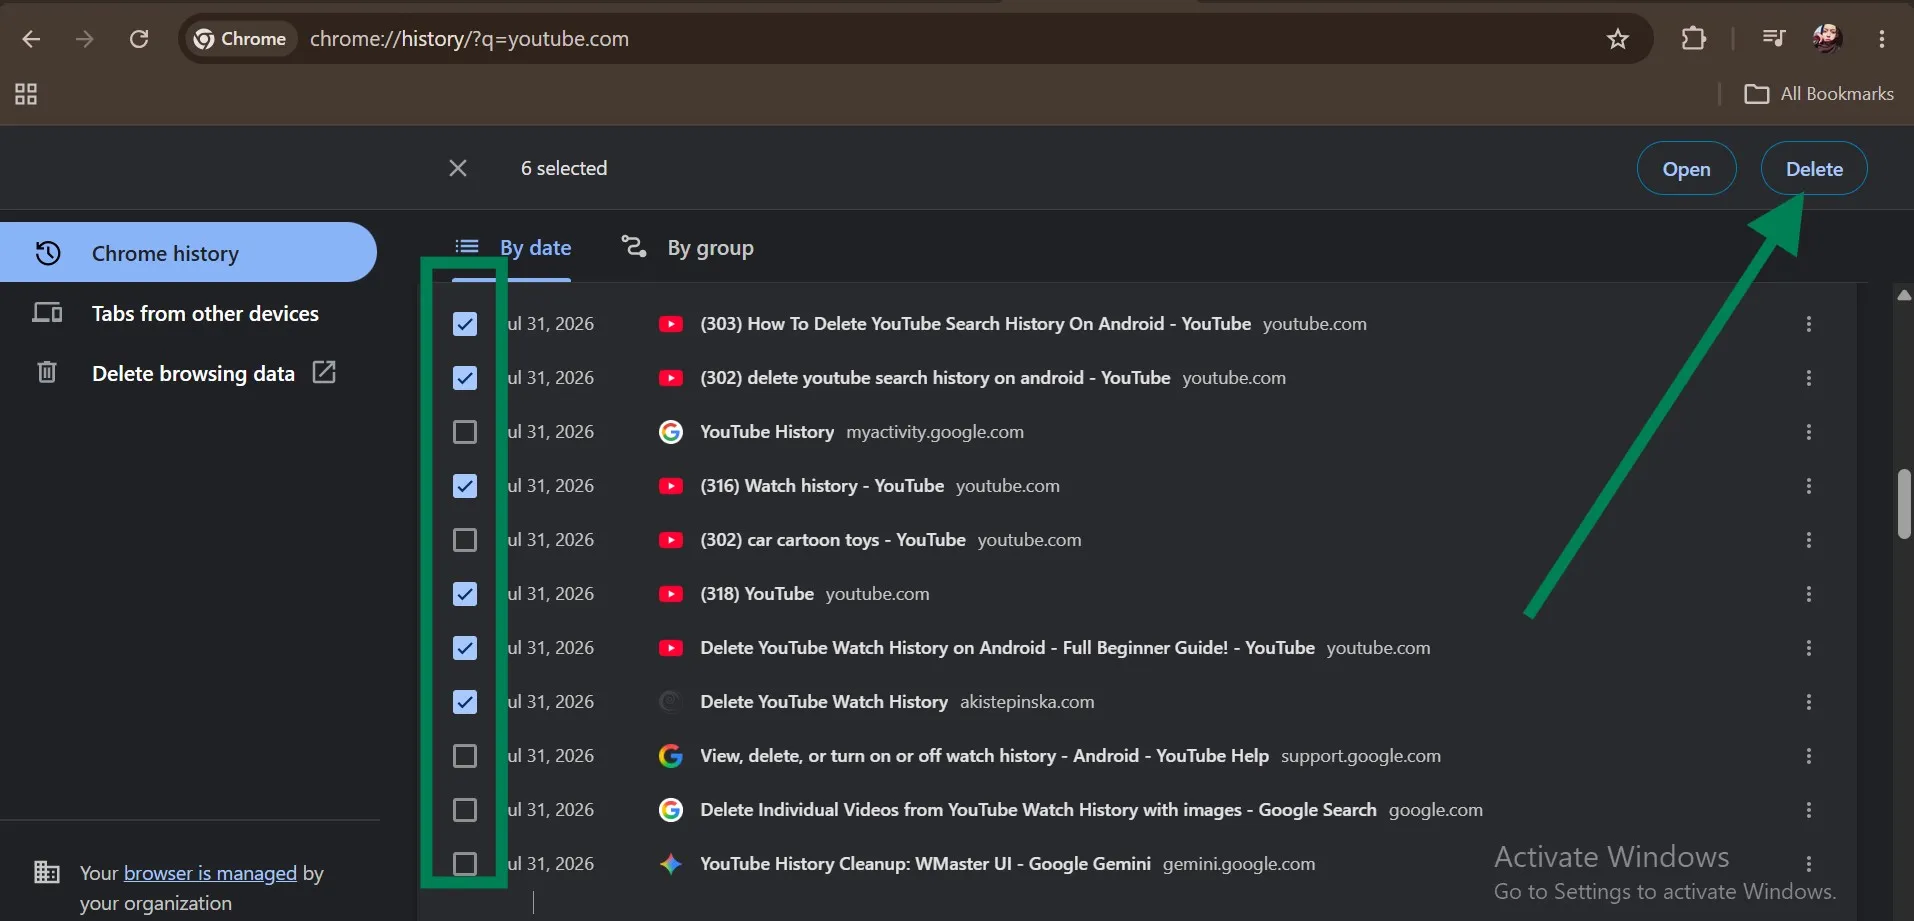Screen dimensions: 1914x921
Task: Open the (316) Watch history link
Action: click(x=822, y=486)
